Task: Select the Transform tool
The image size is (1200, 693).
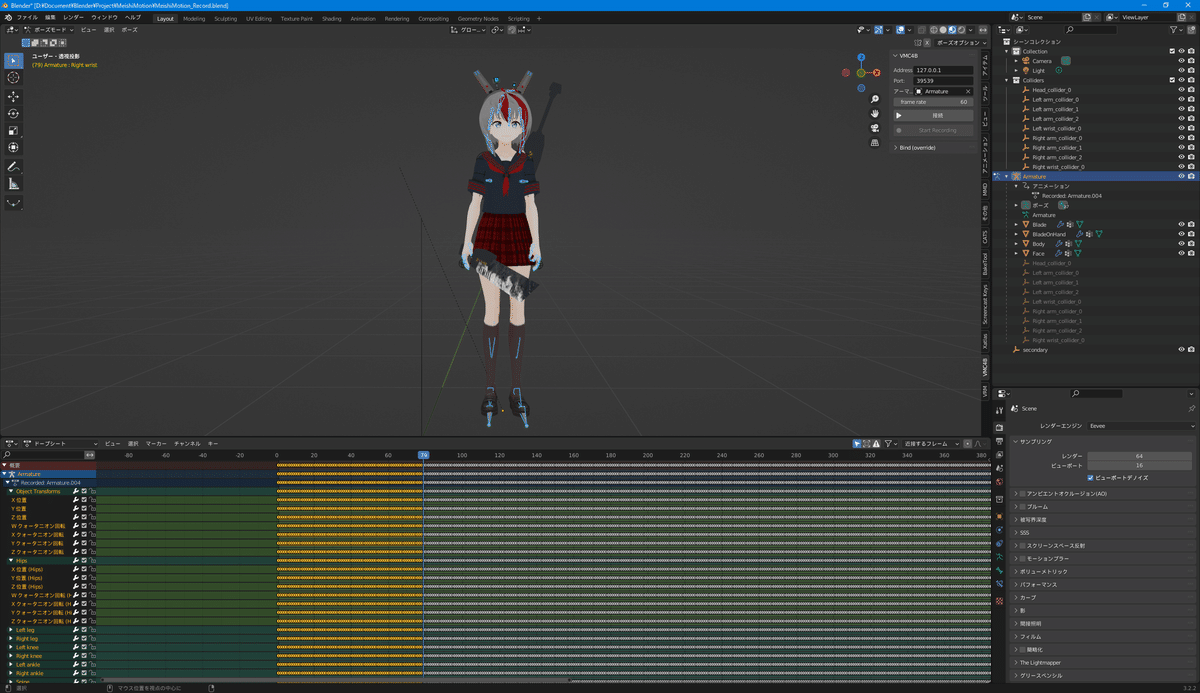Action: 13,148
